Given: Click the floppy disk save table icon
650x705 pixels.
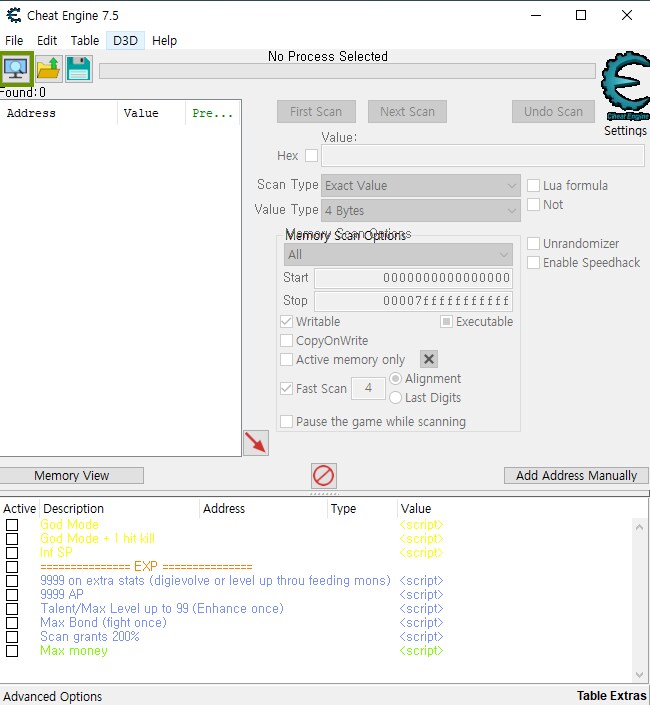Looking at the screenshot, I should (78, 69).
